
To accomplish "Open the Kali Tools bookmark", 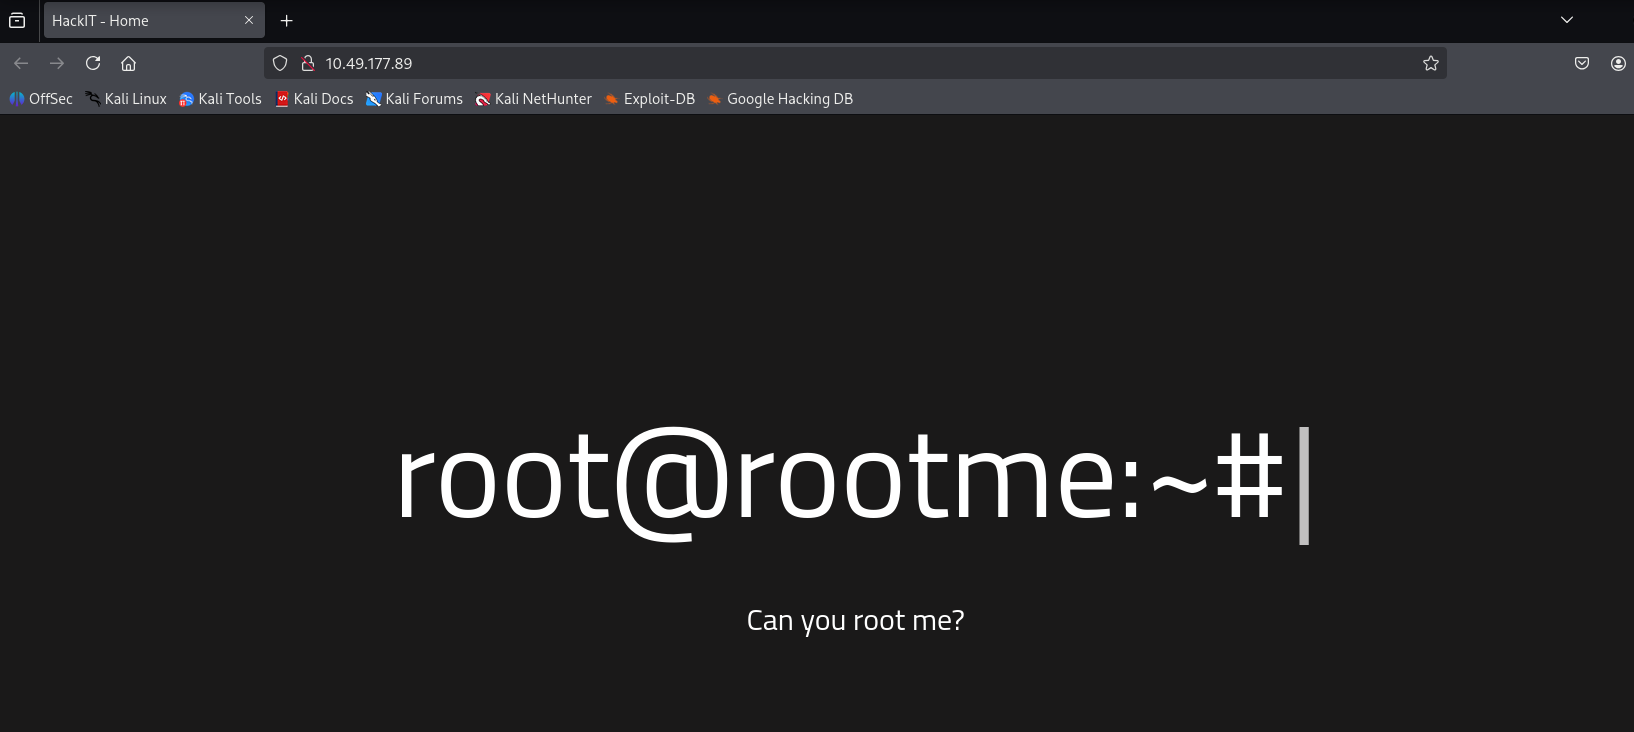I will (220, 99).
